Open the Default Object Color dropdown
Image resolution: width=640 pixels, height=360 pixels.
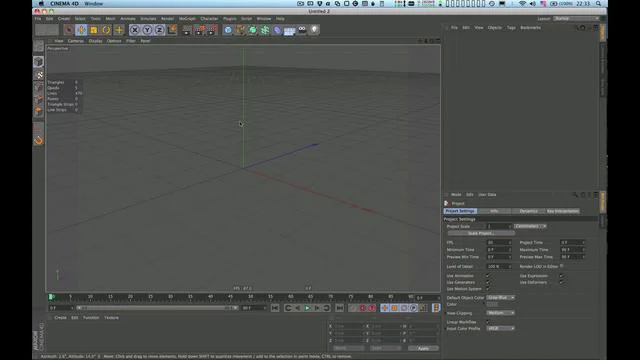click(501, 298)
